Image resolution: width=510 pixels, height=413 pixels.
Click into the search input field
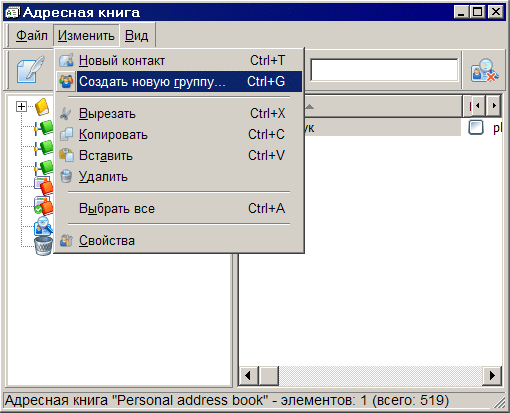384,70
